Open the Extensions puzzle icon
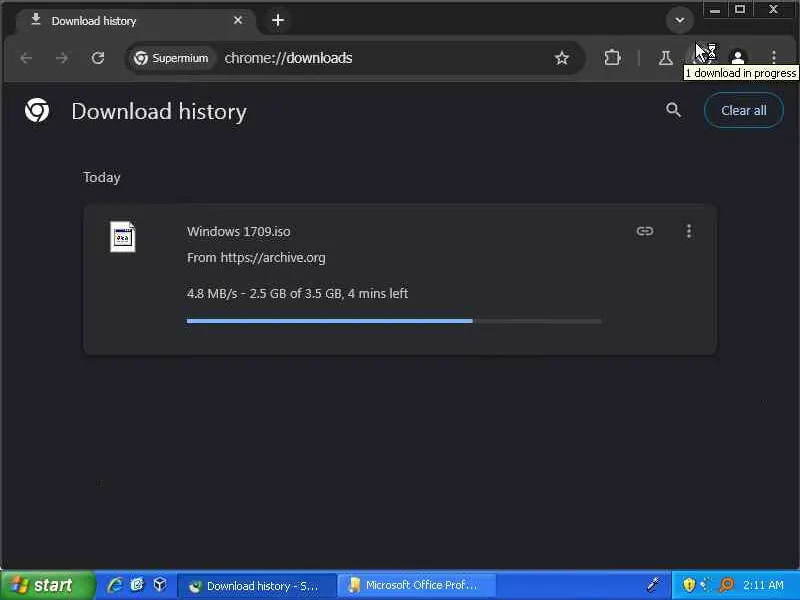 (612, 58)
